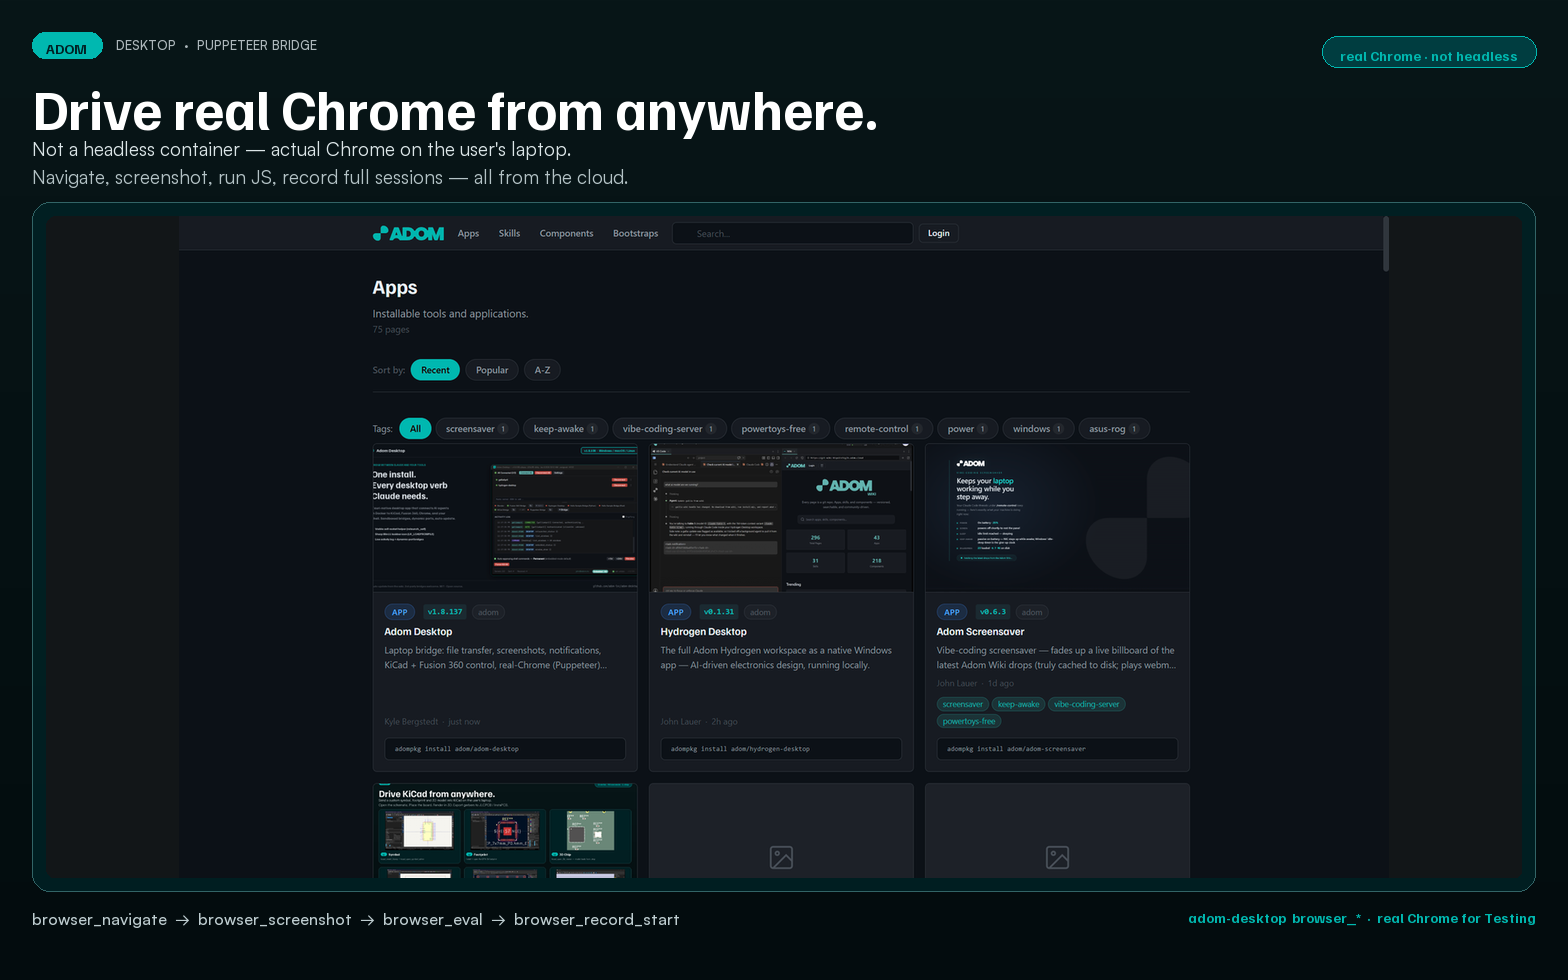This screenshot has height=980, width=1568.
Task: Click the "75 pages" count text
Action: coord(391,330)
